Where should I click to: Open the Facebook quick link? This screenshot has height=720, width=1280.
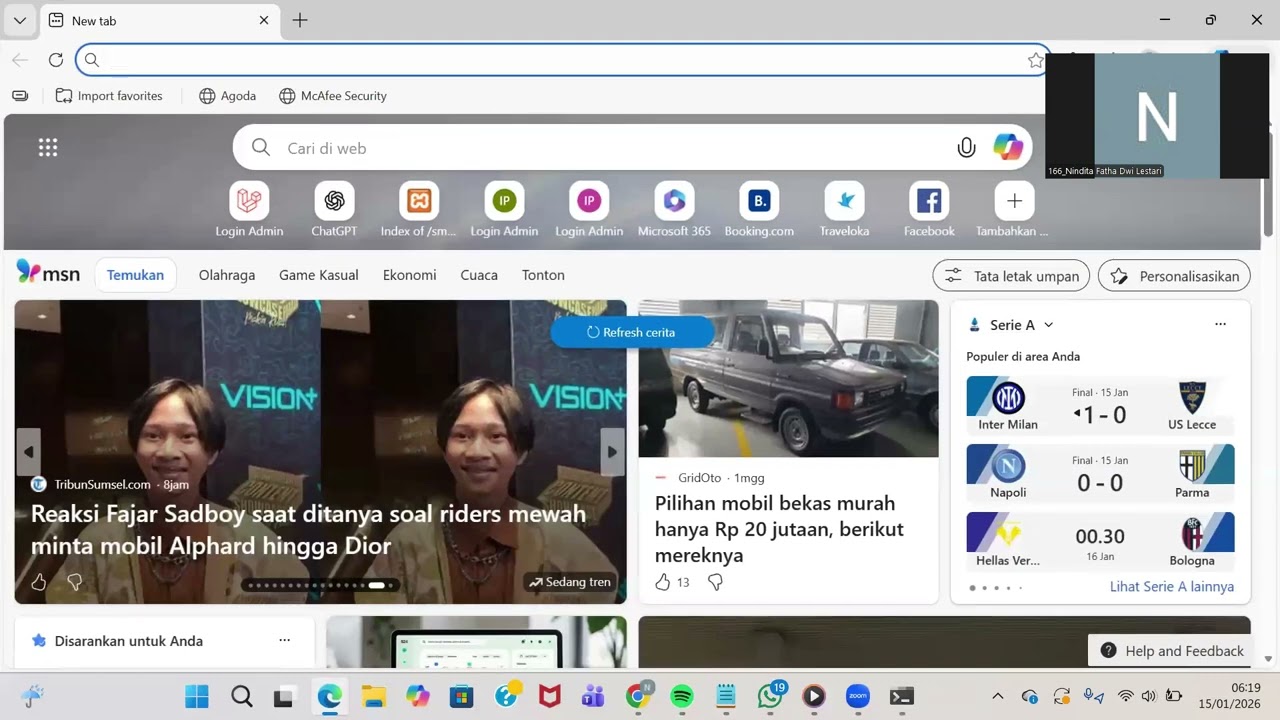(x=929, y=211)
